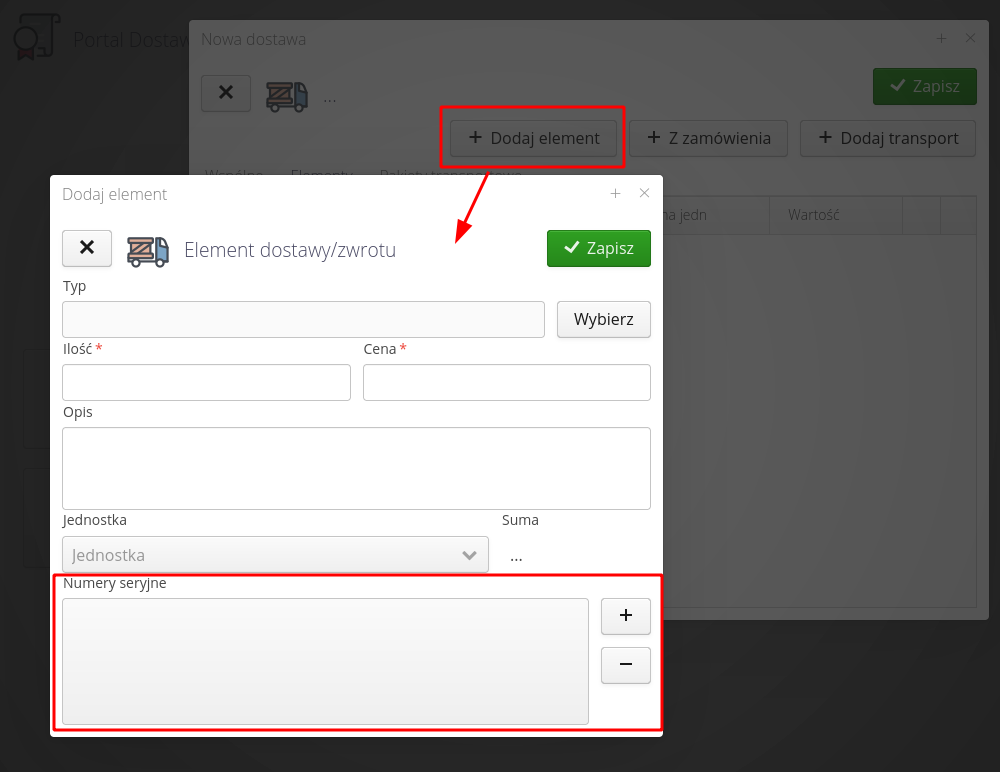Click Wybierz to choose a type
The height and width of the screenshot is (772, 1000).
[603, 320]
